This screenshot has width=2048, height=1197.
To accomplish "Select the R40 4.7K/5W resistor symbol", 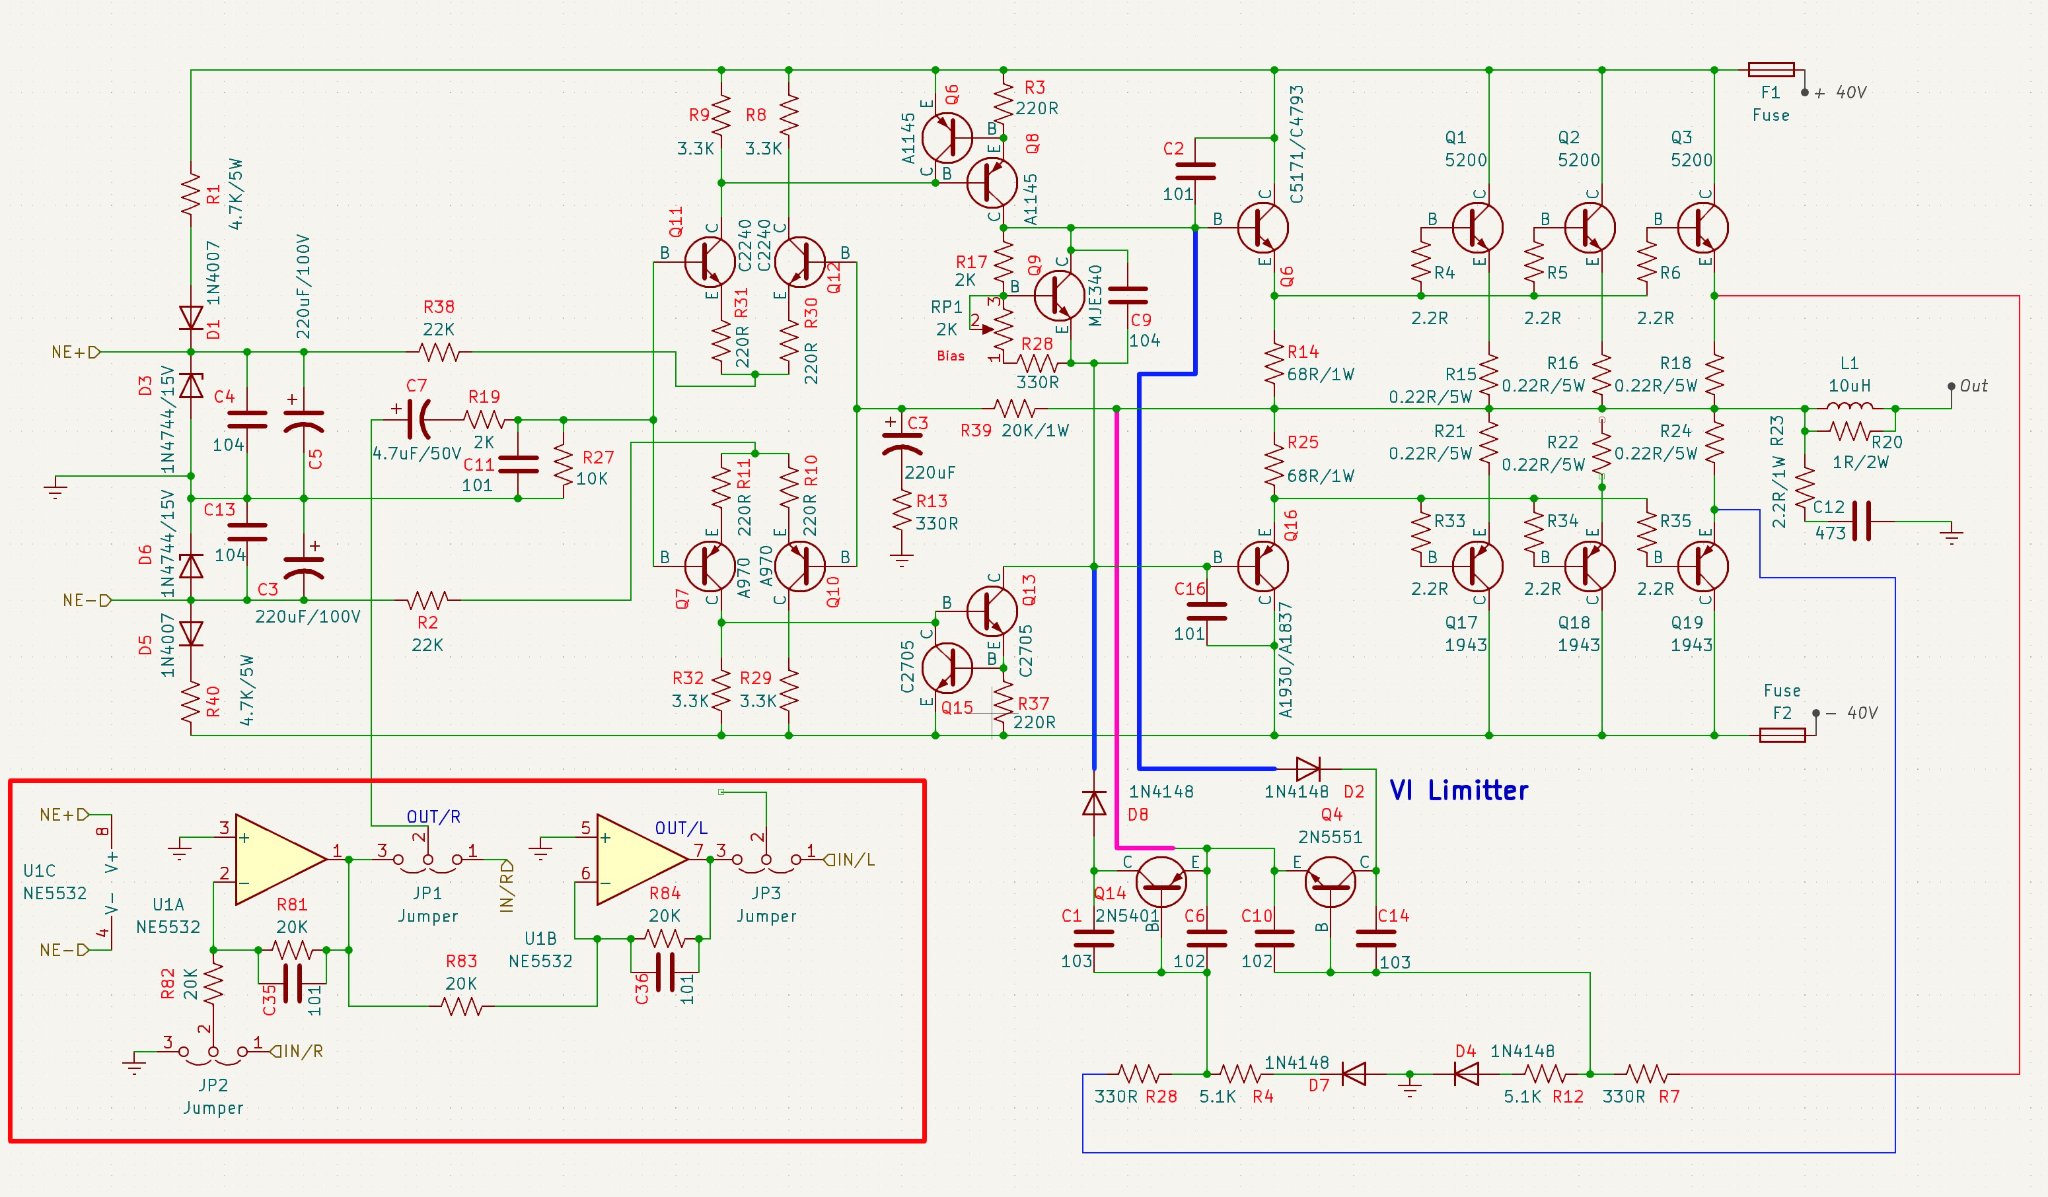I will tap(191, 701).
